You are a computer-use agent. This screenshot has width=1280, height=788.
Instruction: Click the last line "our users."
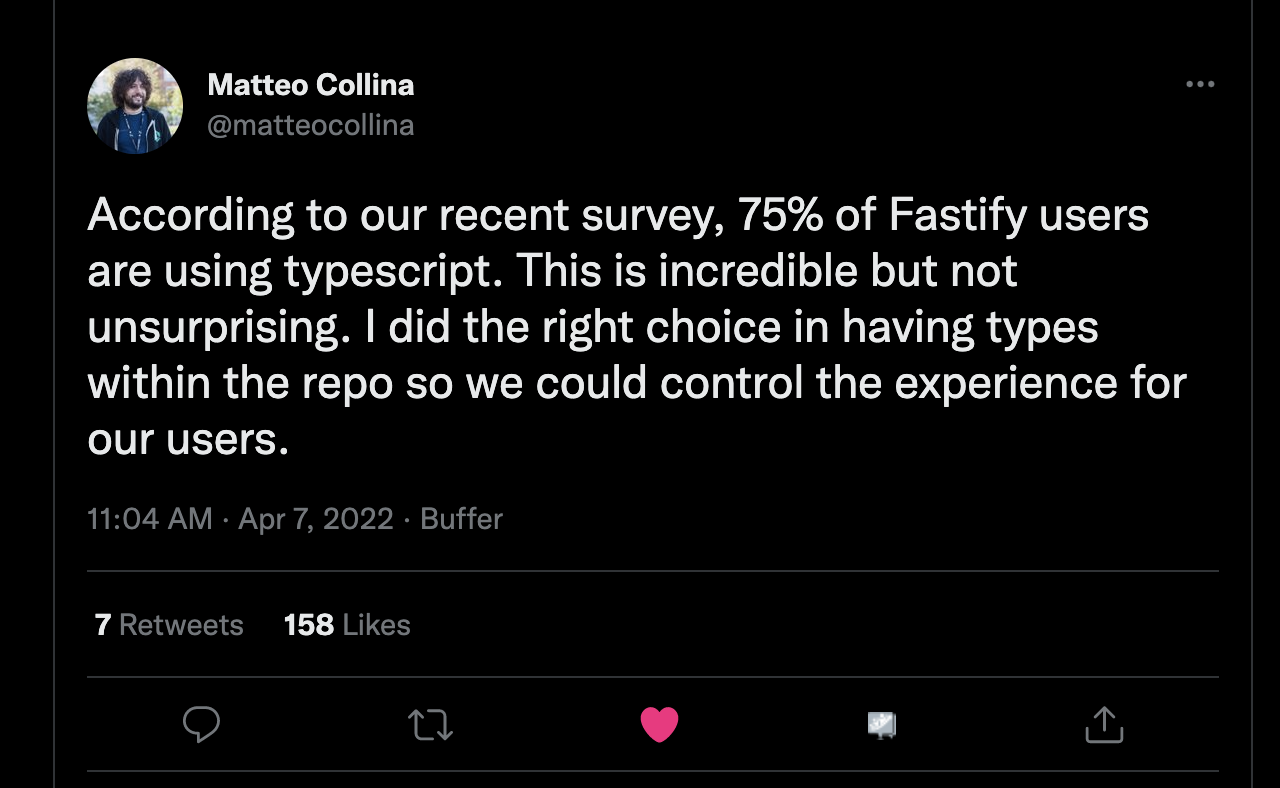point(188,441)
